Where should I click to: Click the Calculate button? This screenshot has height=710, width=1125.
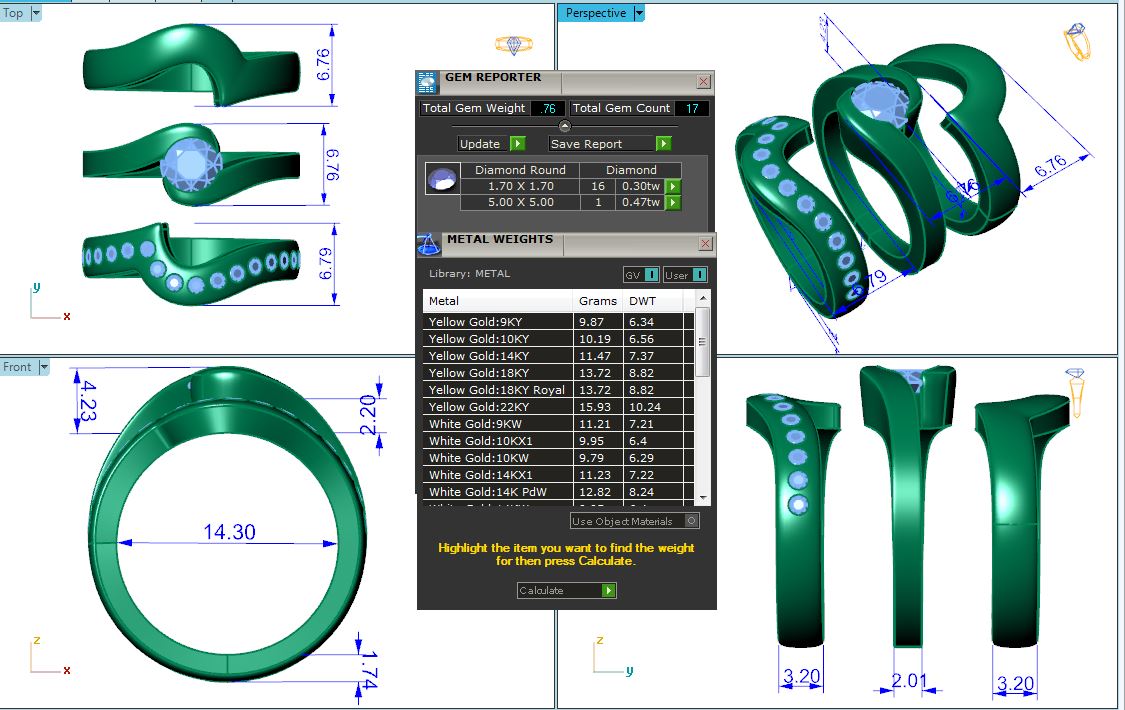click(566, 591)
